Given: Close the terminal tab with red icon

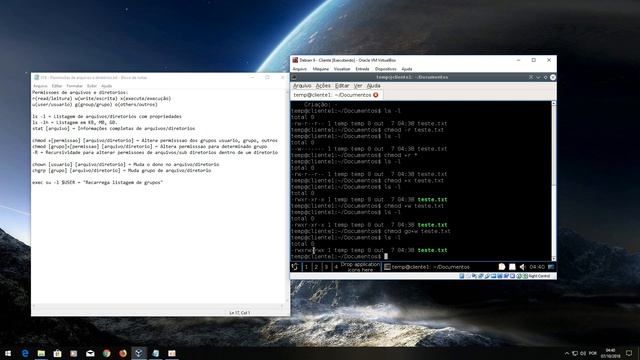Looking at the screenshot, I should pyautogui.click(x=376, y=95).
